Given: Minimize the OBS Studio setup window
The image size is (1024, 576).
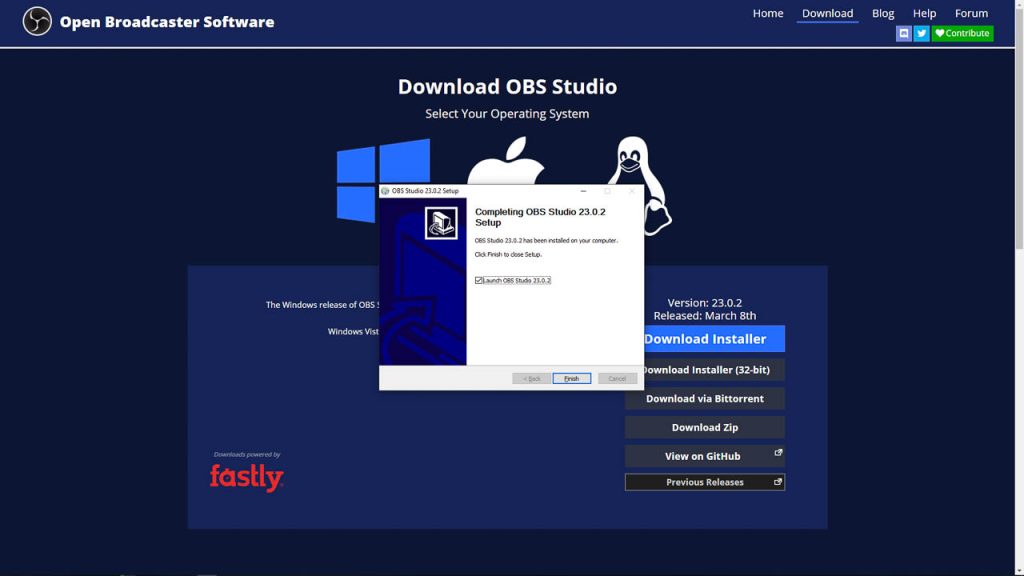Looking at the screenshot, I should coord(583,191).
